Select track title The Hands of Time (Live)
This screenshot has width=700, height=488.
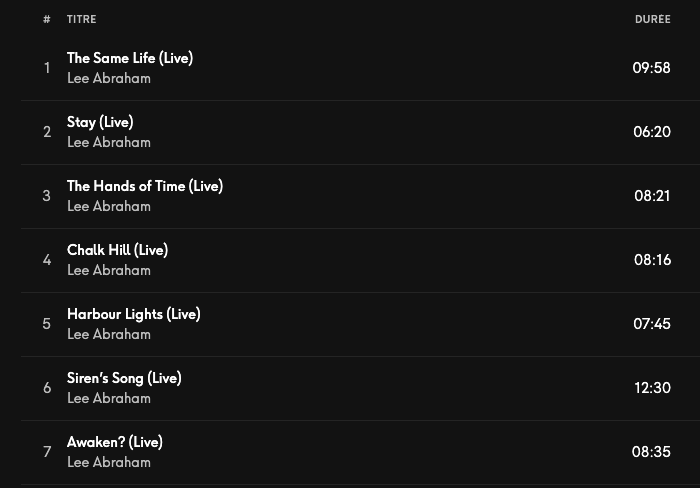[144, 186]
